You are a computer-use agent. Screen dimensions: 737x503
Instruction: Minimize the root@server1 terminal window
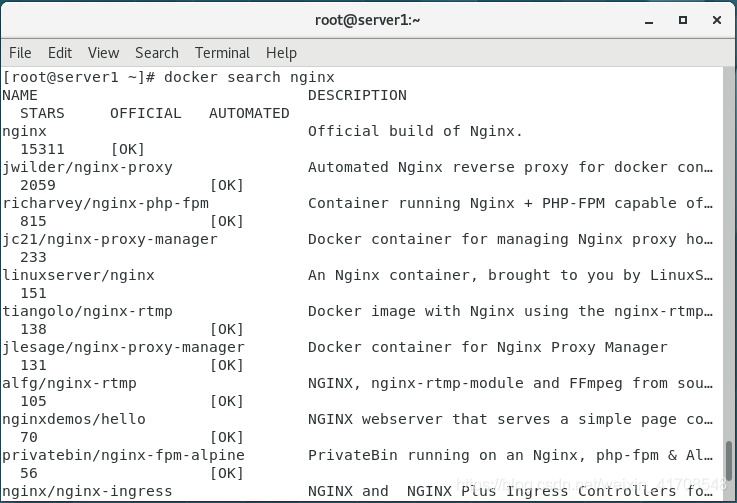coord(649,20)
